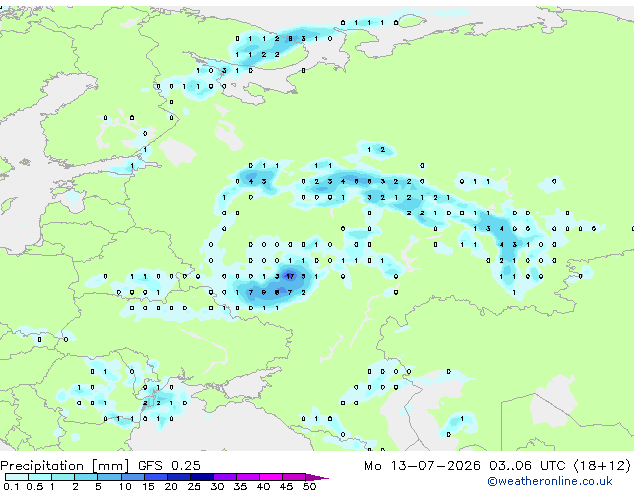Click legend label '10'
The image size is (634, 490).
[x=125, y=486]
